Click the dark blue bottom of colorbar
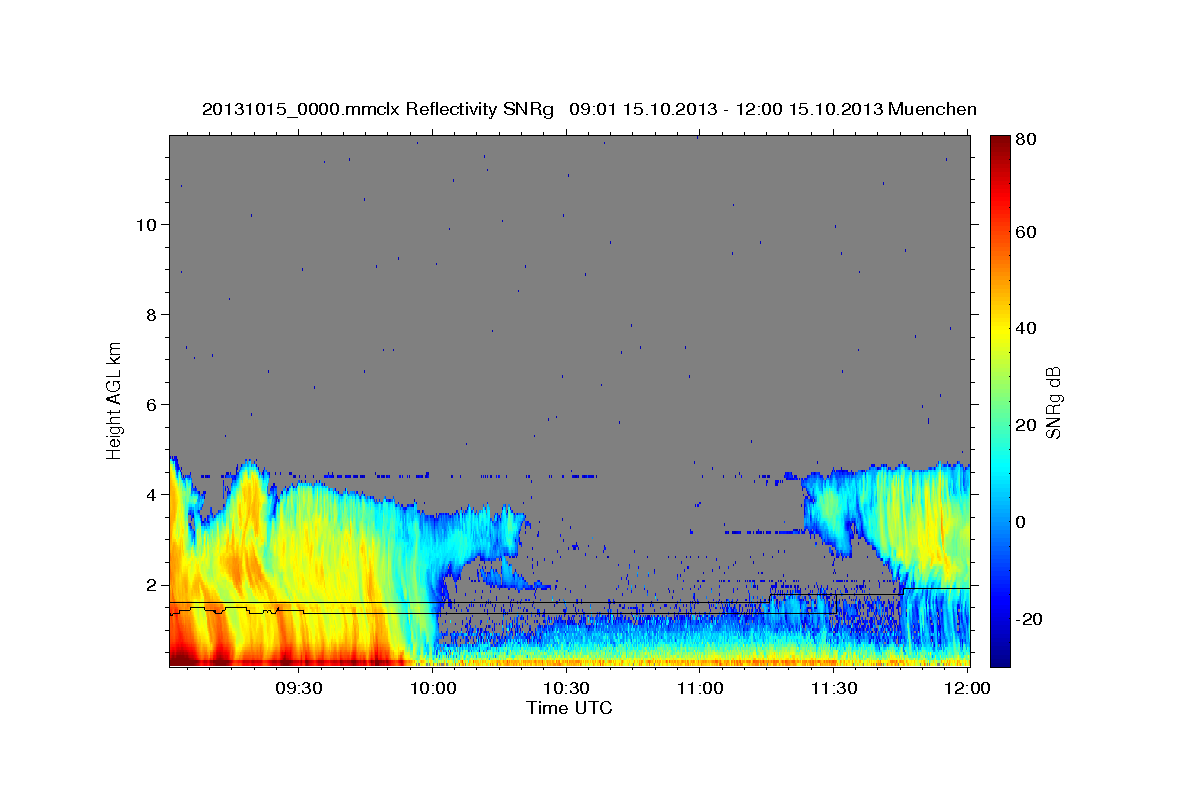Image resolution: width=1200 pixels, height=800 pixels. tap(1000, 658)
